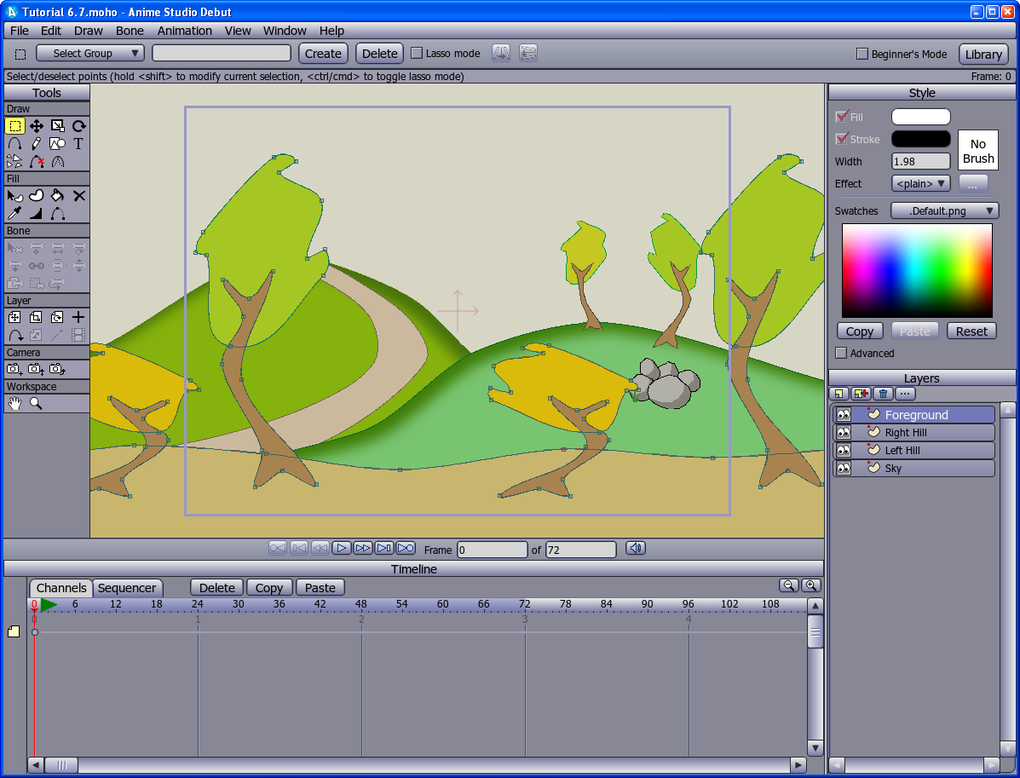Delete layer using trash can icon
Viewport: 1020px width, 778px height.
click(883, 394)
